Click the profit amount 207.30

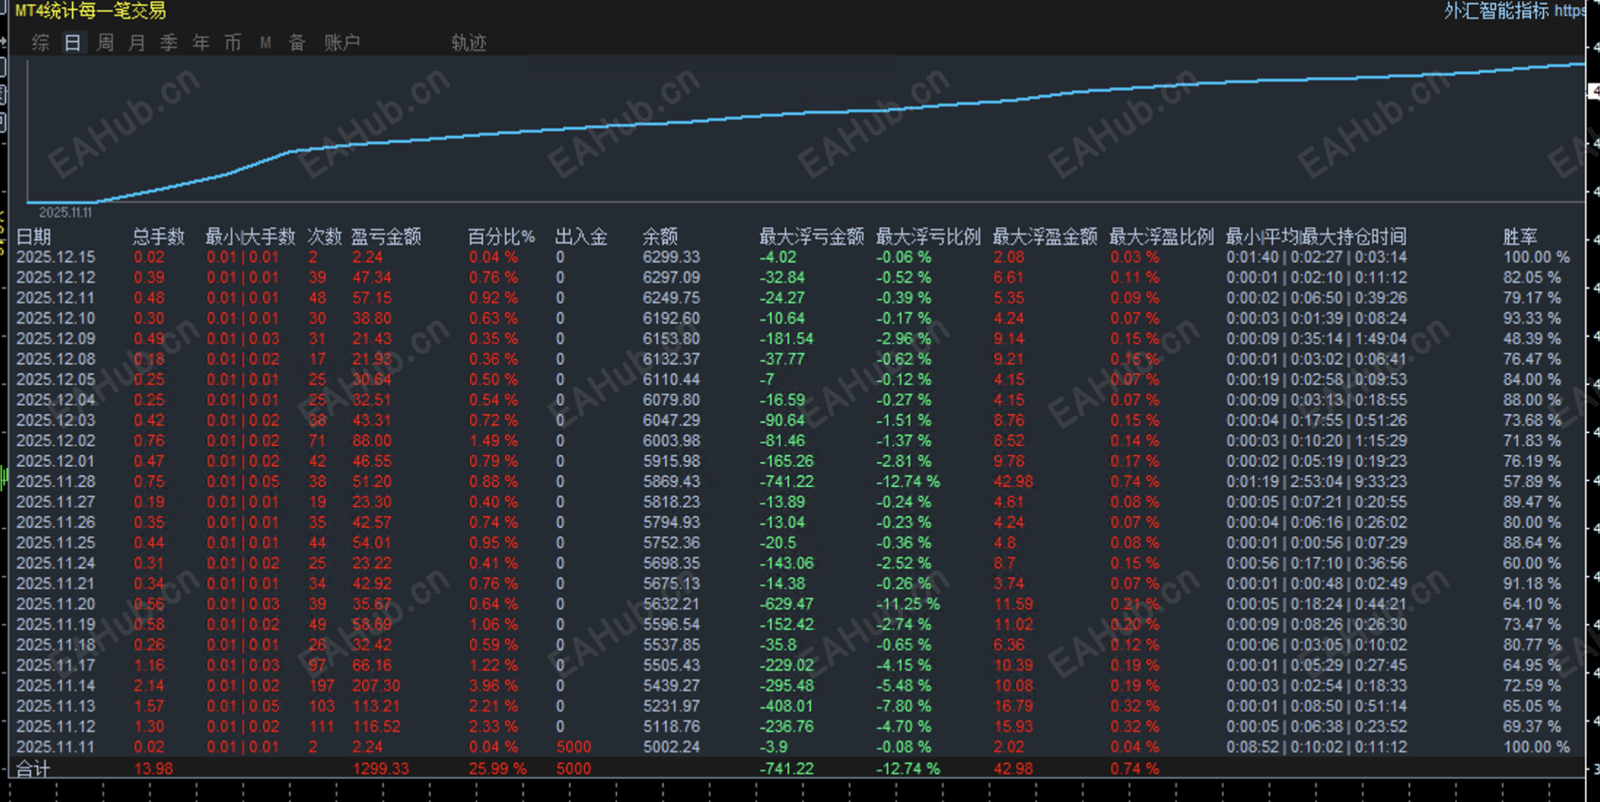(x=376, y=686)
